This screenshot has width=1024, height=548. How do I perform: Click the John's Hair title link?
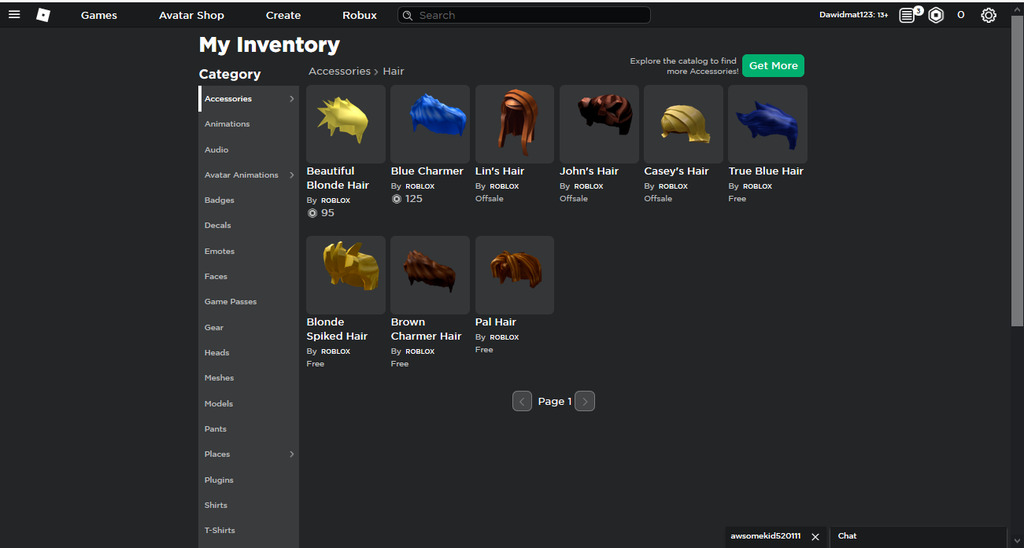coord(589,171)
